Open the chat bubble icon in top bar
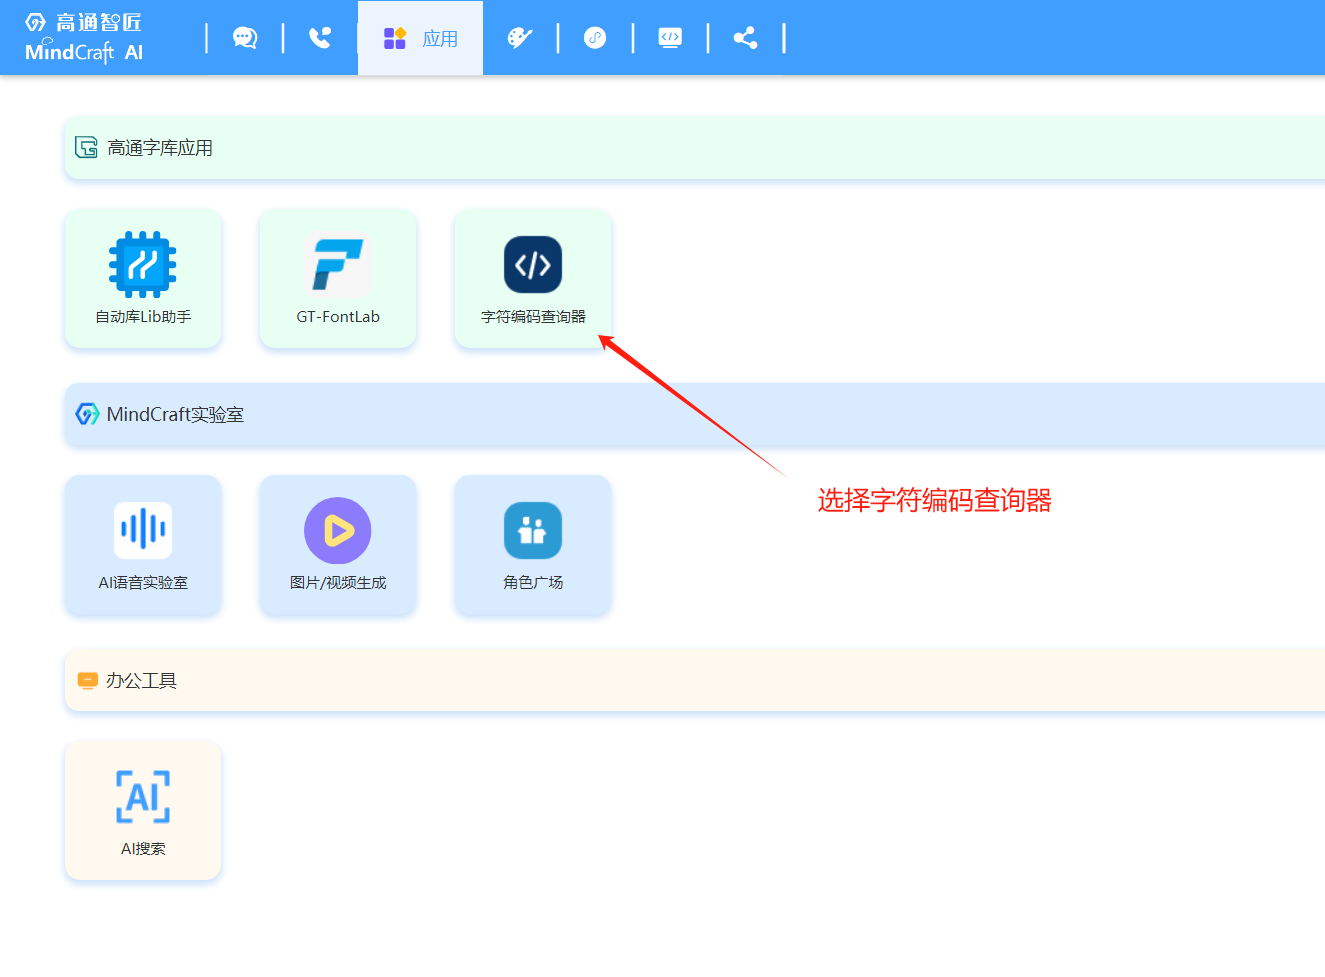The width and height of the screenshot is (1325, 977). [245, 38]
